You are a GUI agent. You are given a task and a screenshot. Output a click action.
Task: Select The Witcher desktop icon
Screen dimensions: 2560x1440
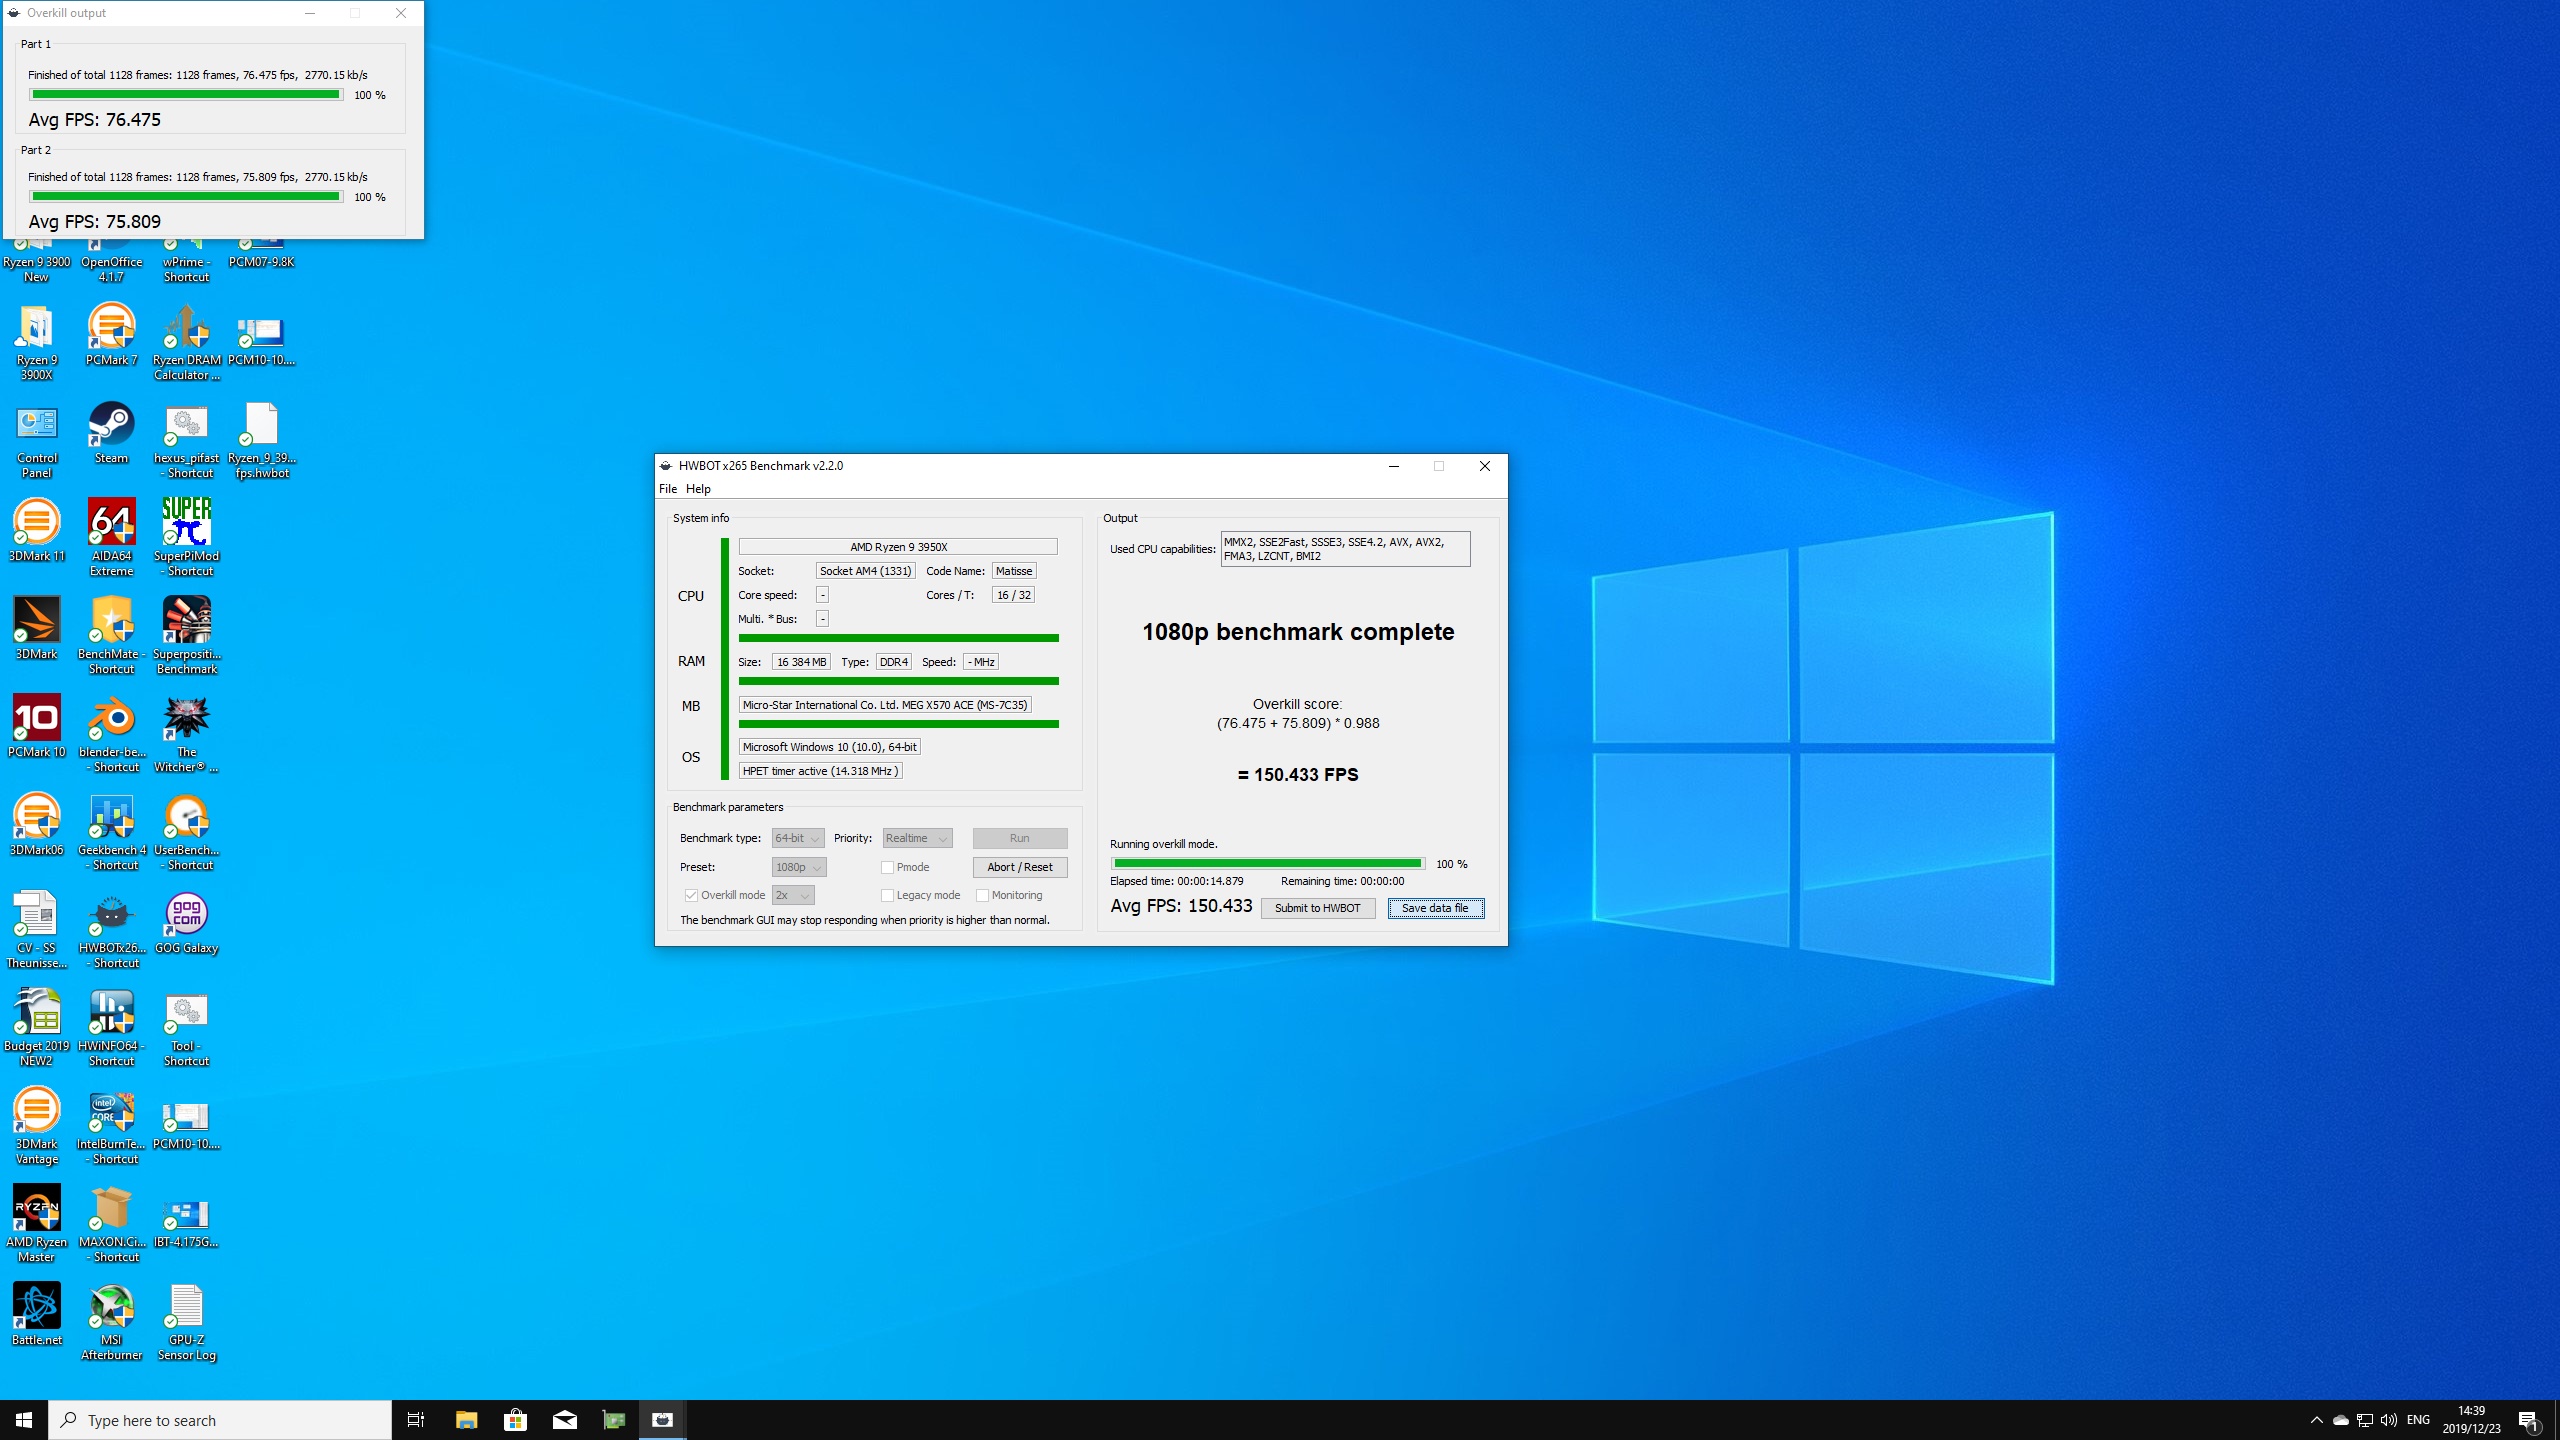click(187, 735)
